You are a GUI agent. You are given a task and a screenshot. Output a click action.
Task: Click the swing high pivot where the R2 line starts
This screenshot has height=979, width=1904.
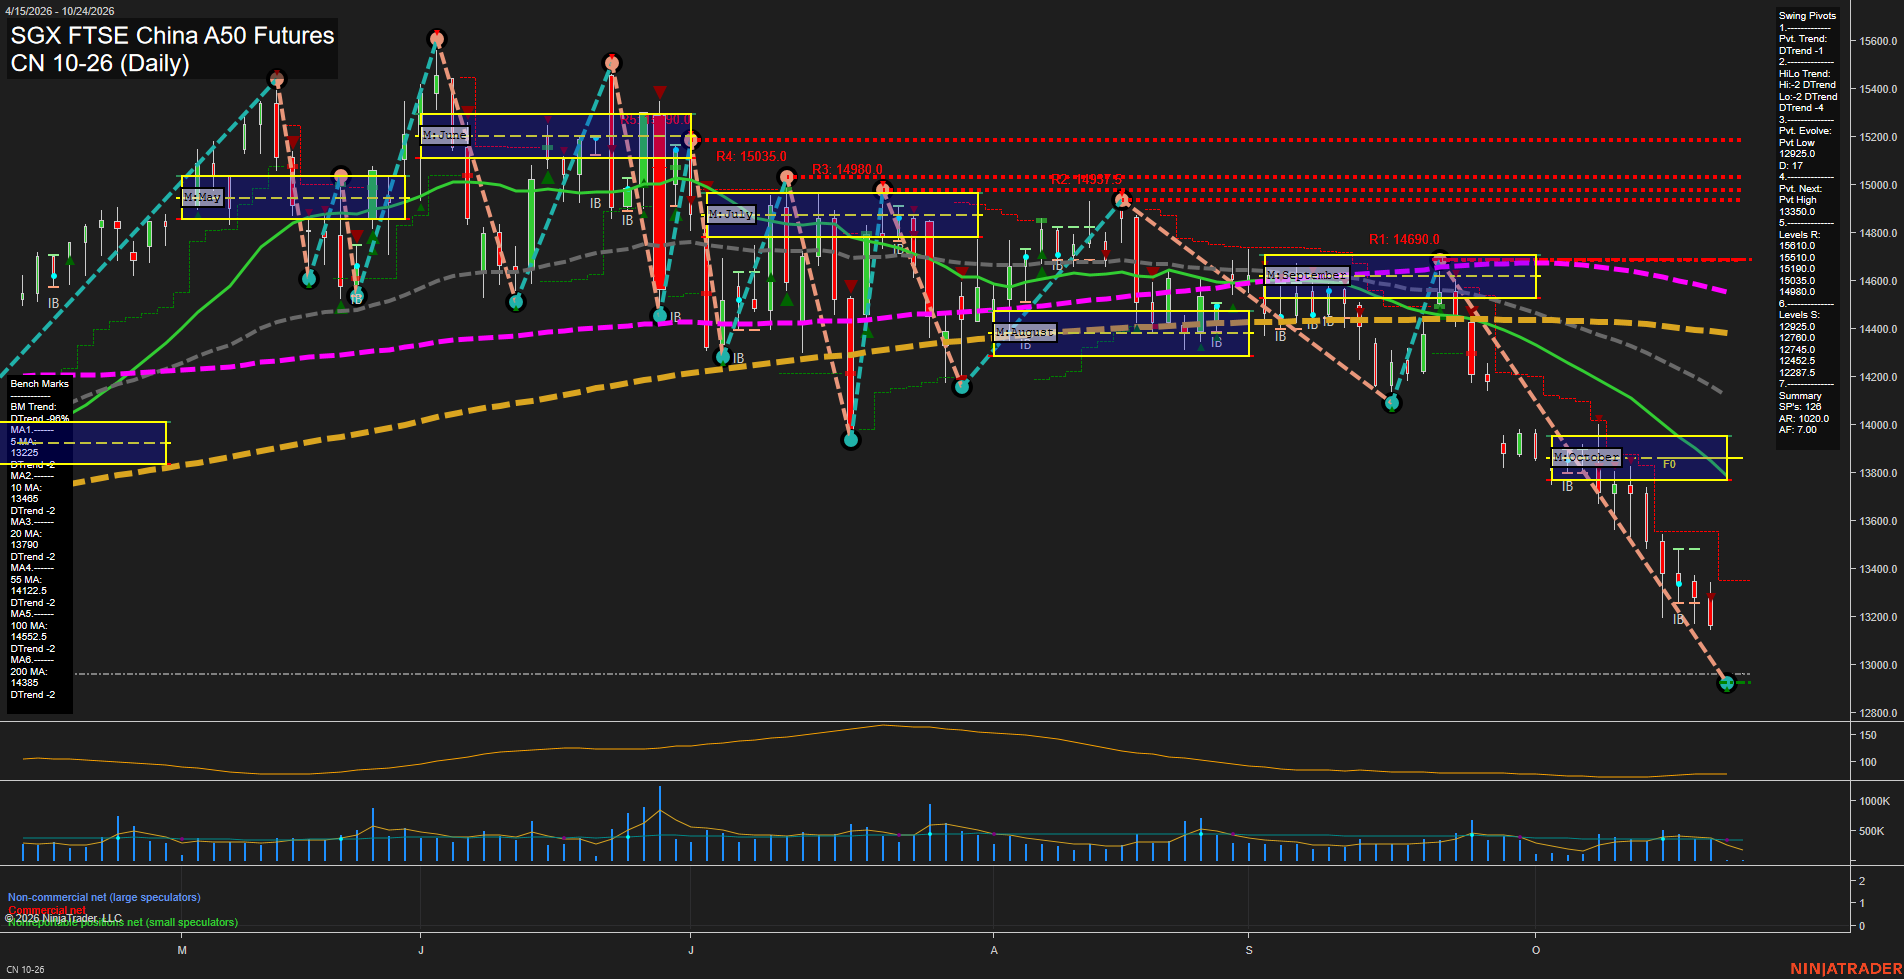coord(1122,199)
